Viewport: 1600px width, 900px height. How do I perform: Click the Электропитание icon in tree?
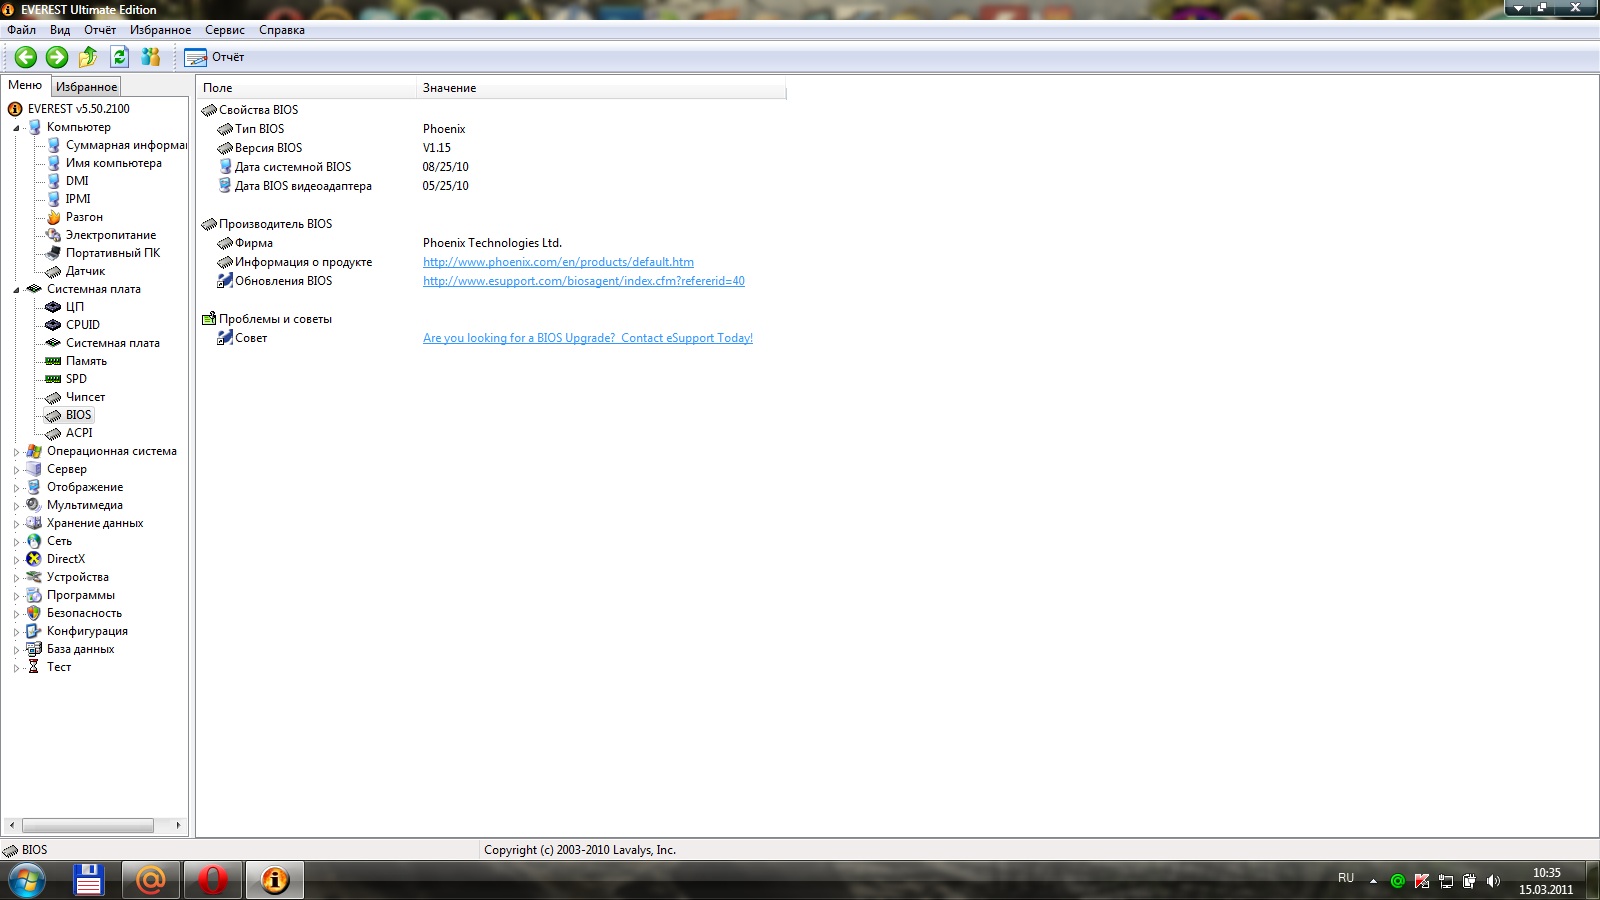pos(53,235)
